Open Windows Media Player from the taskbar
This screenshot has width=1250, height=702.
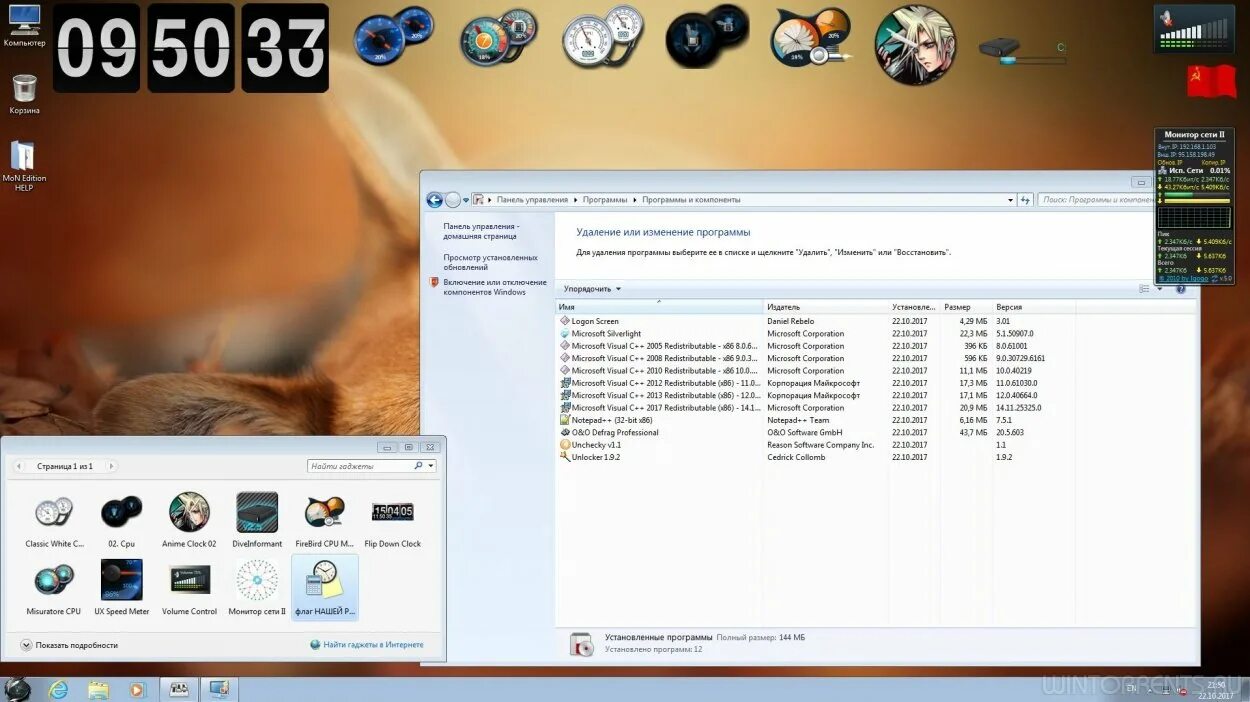138,689
